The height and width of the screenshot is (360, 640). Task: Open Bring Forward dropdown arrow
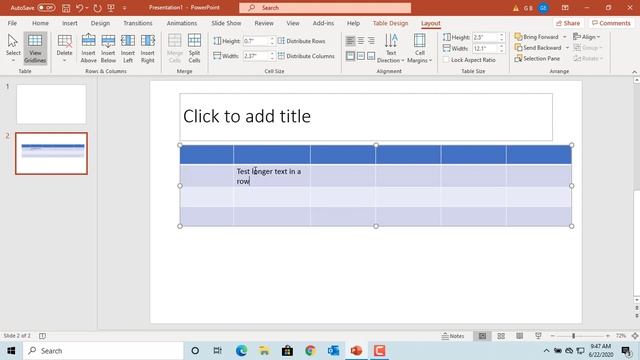point(564,37)
